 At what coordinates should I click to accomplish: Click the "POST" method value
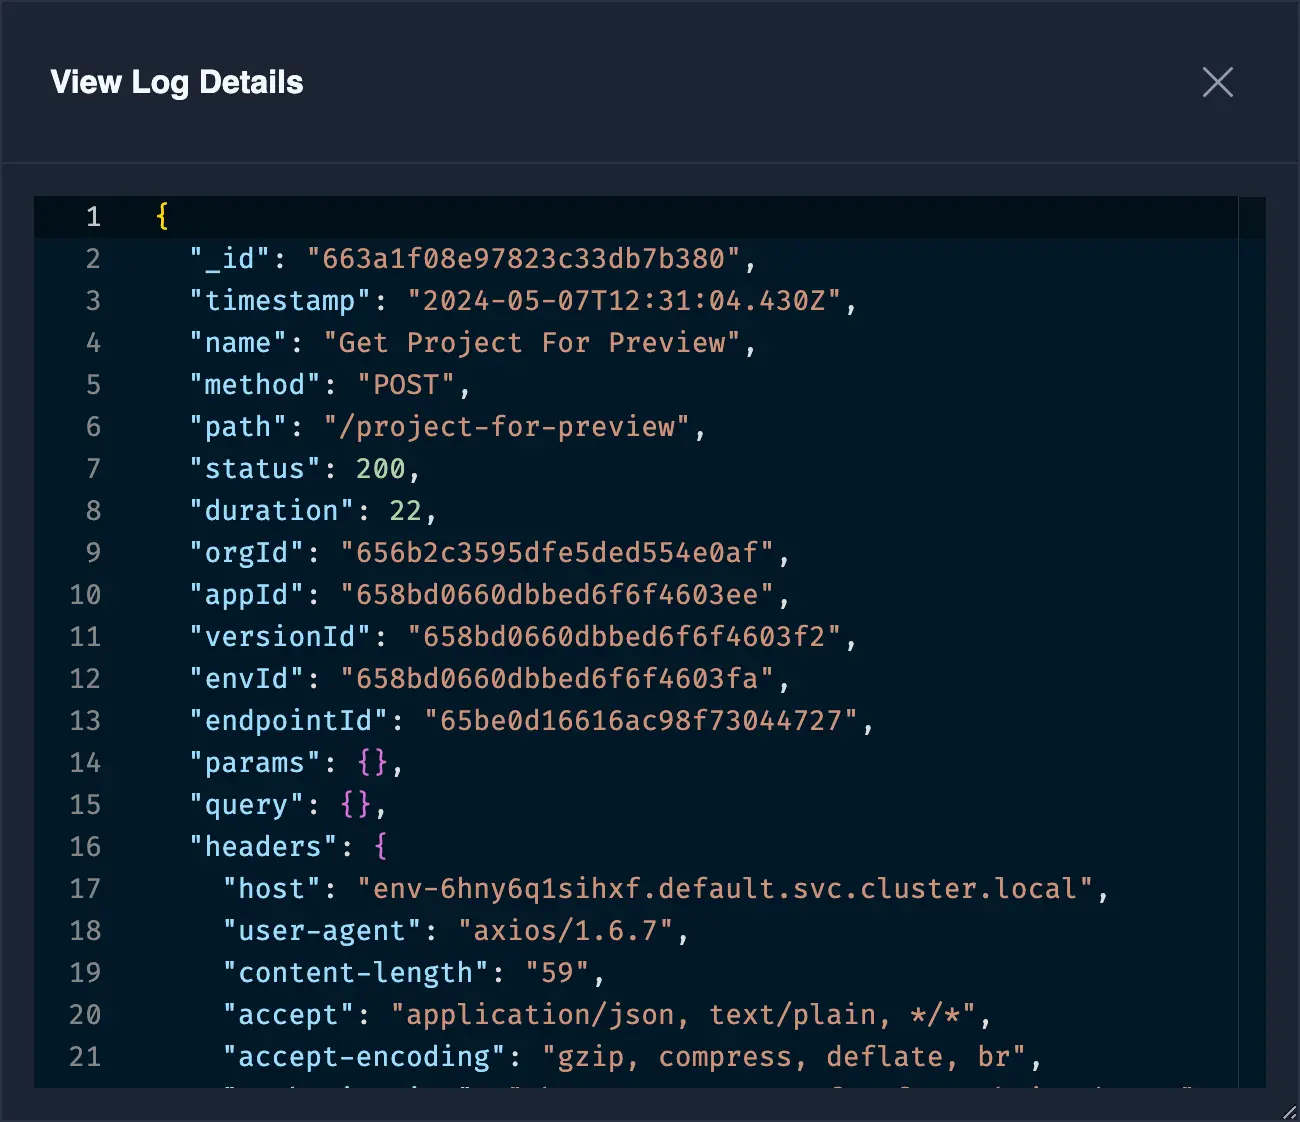click(406, 385)
